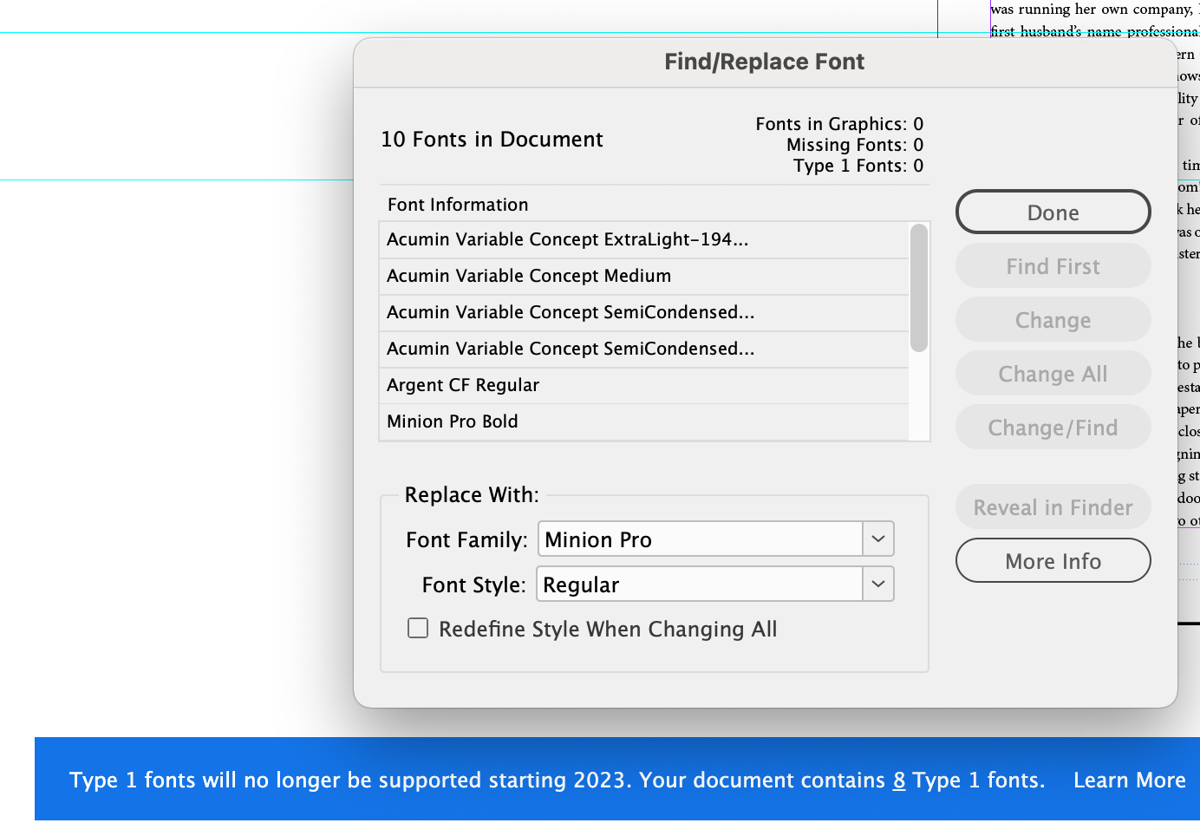
Task: Click the underlined 8 in Type 1 banner
Action: point(899,780)
